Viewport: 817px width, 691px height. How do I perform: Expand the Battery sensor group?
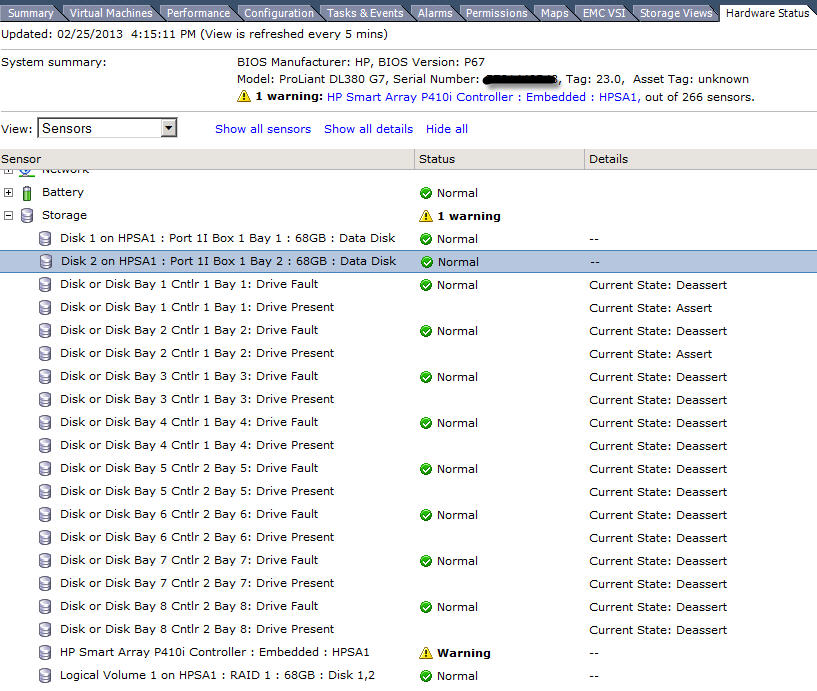(x=8, y=192)
